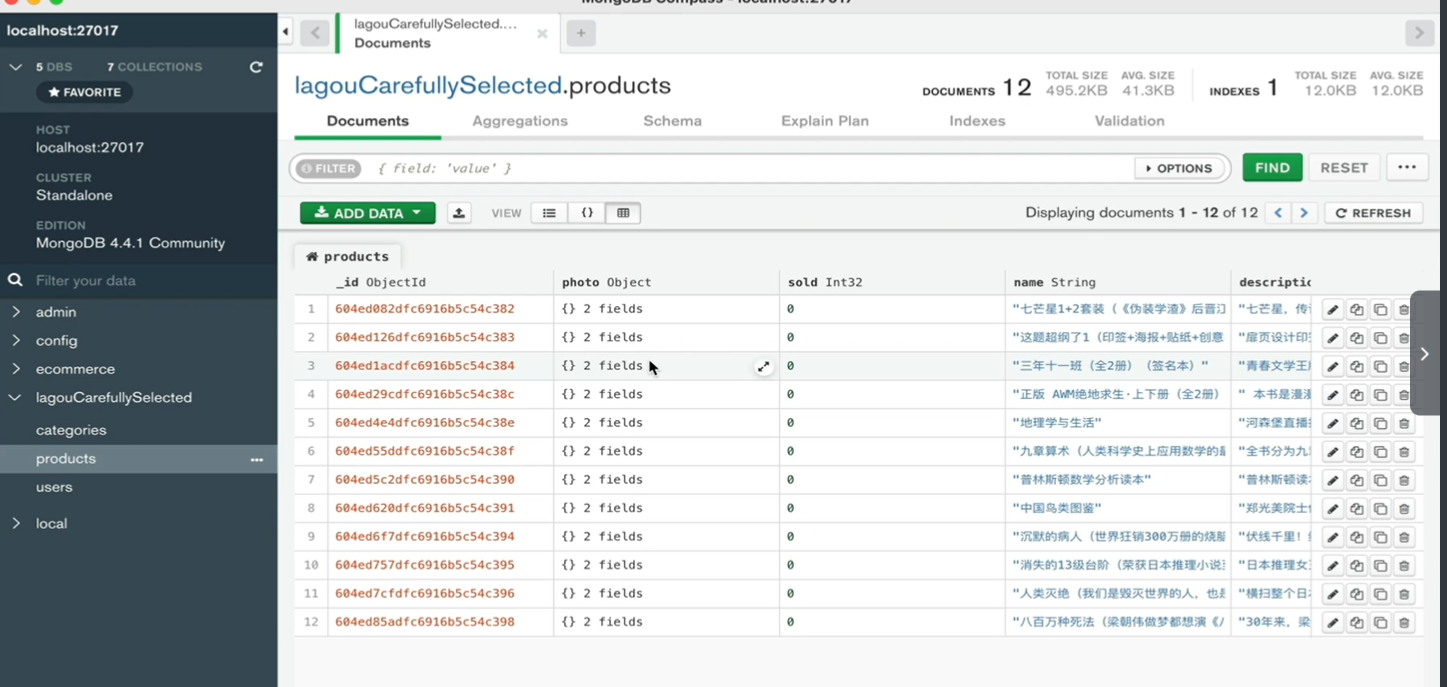Switch to JSON view
This screenshot has height=687, width=1447.
tap(587, 213)
